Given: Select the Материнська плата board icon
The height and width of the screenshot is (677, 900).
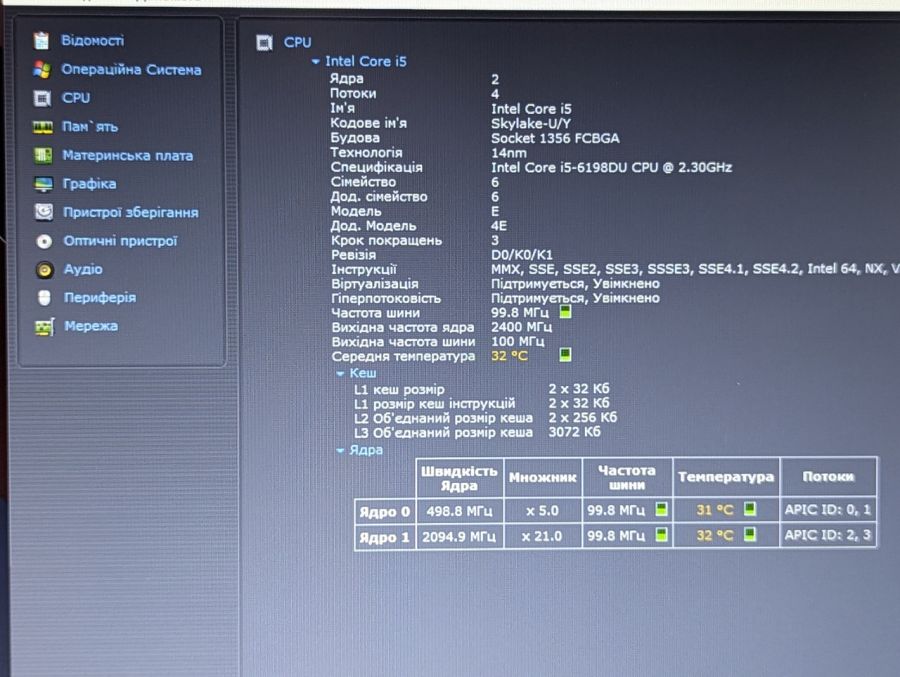Looking at the screenshot, I should point(43,155).
